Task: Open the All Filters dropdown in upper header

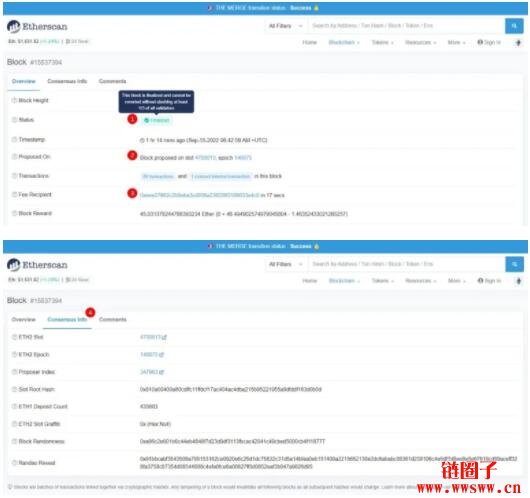Action: (x=286, y=26)
